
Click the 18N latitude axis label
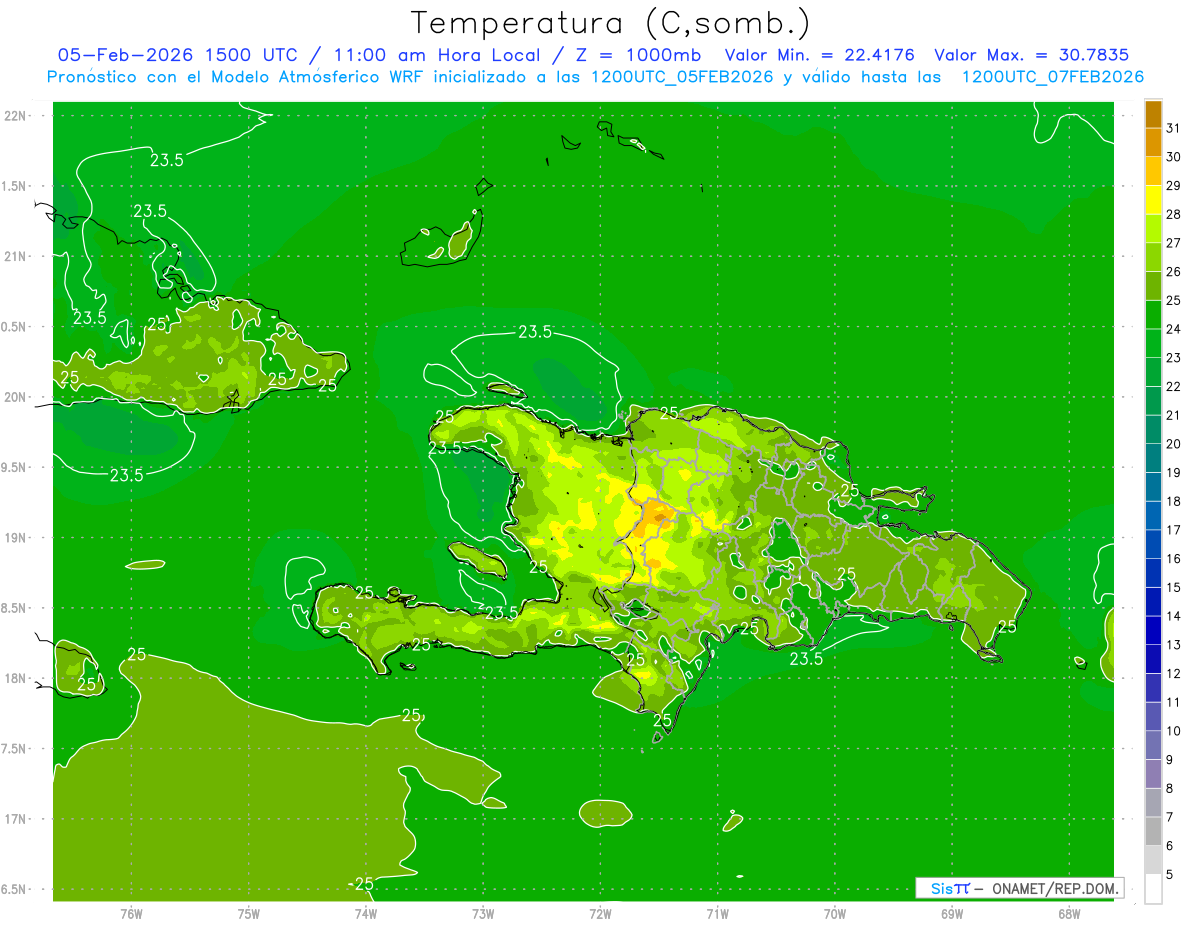point(15,679)
